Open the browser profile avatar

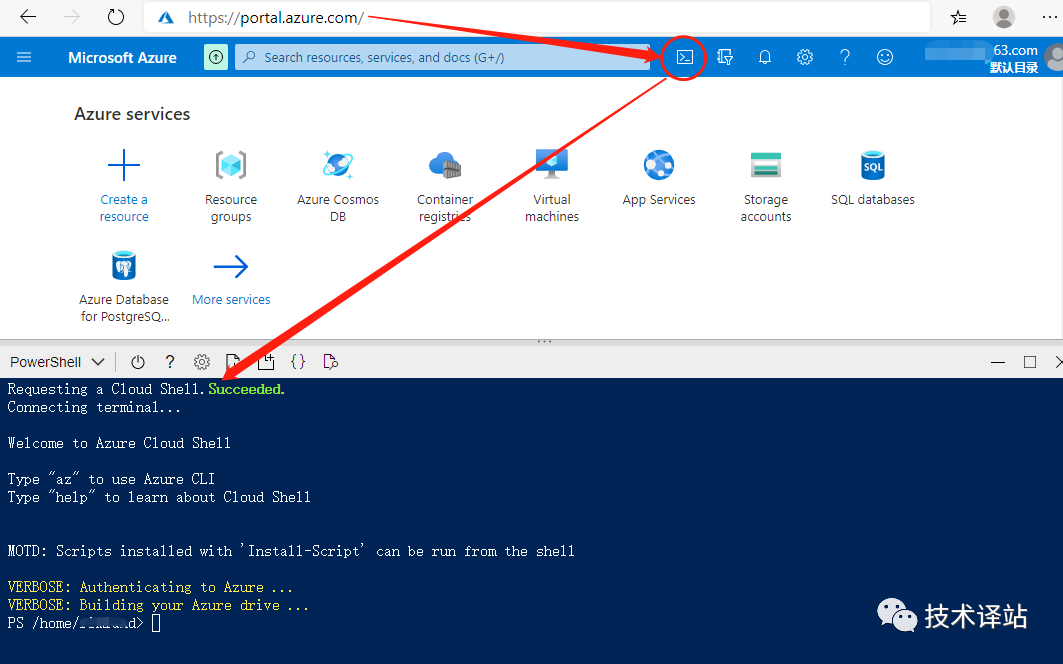[x=1003, y=17]
